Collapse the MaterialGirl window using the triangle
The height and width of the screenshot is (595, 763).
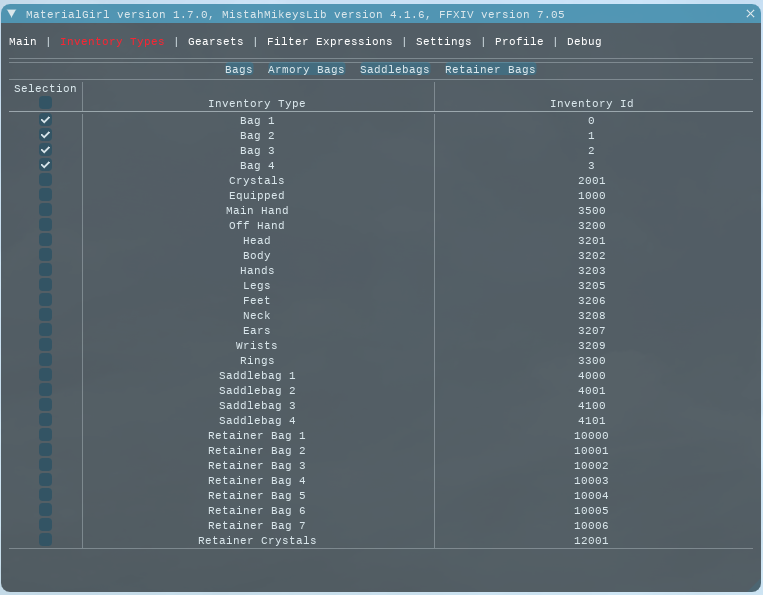click(x=12, y=14)
